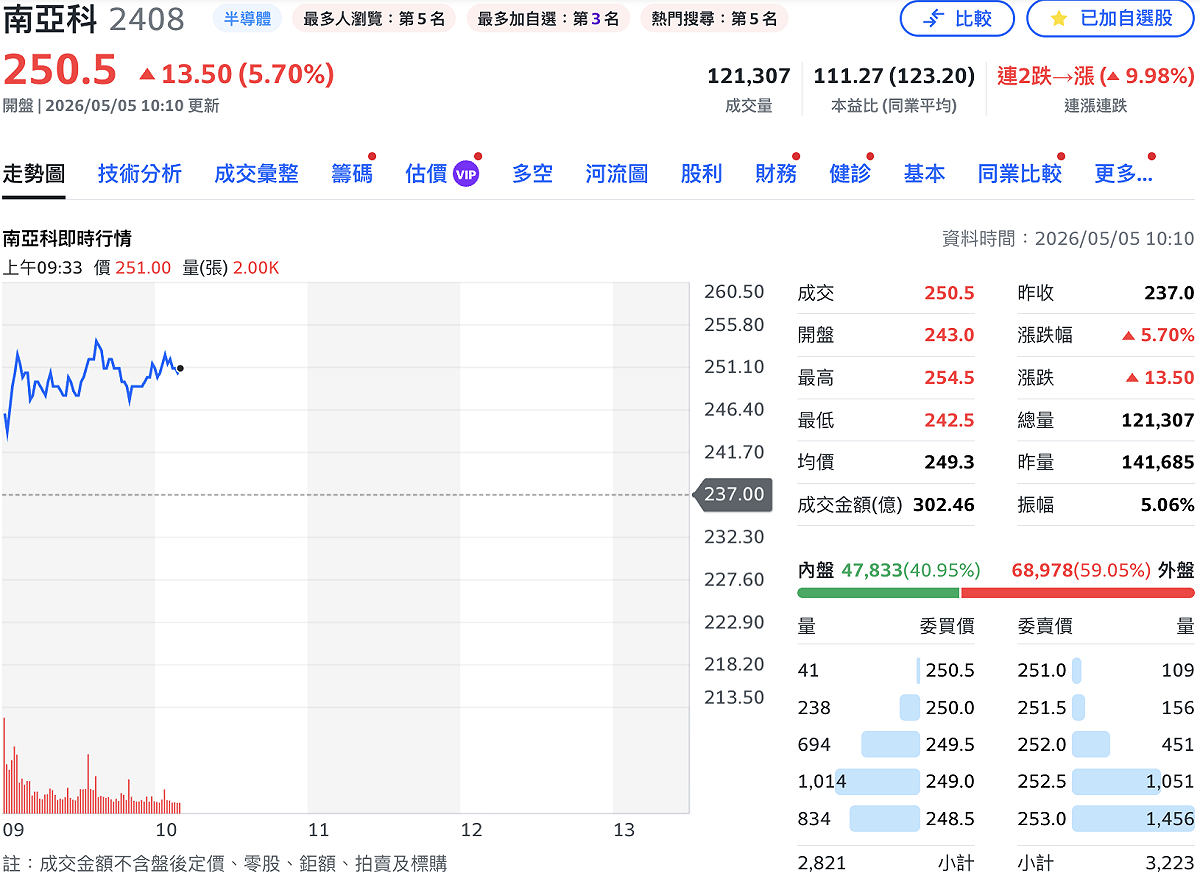Toggle the 已加自選股 watchlist button
1200x884 pixels.
point(1112,18)
